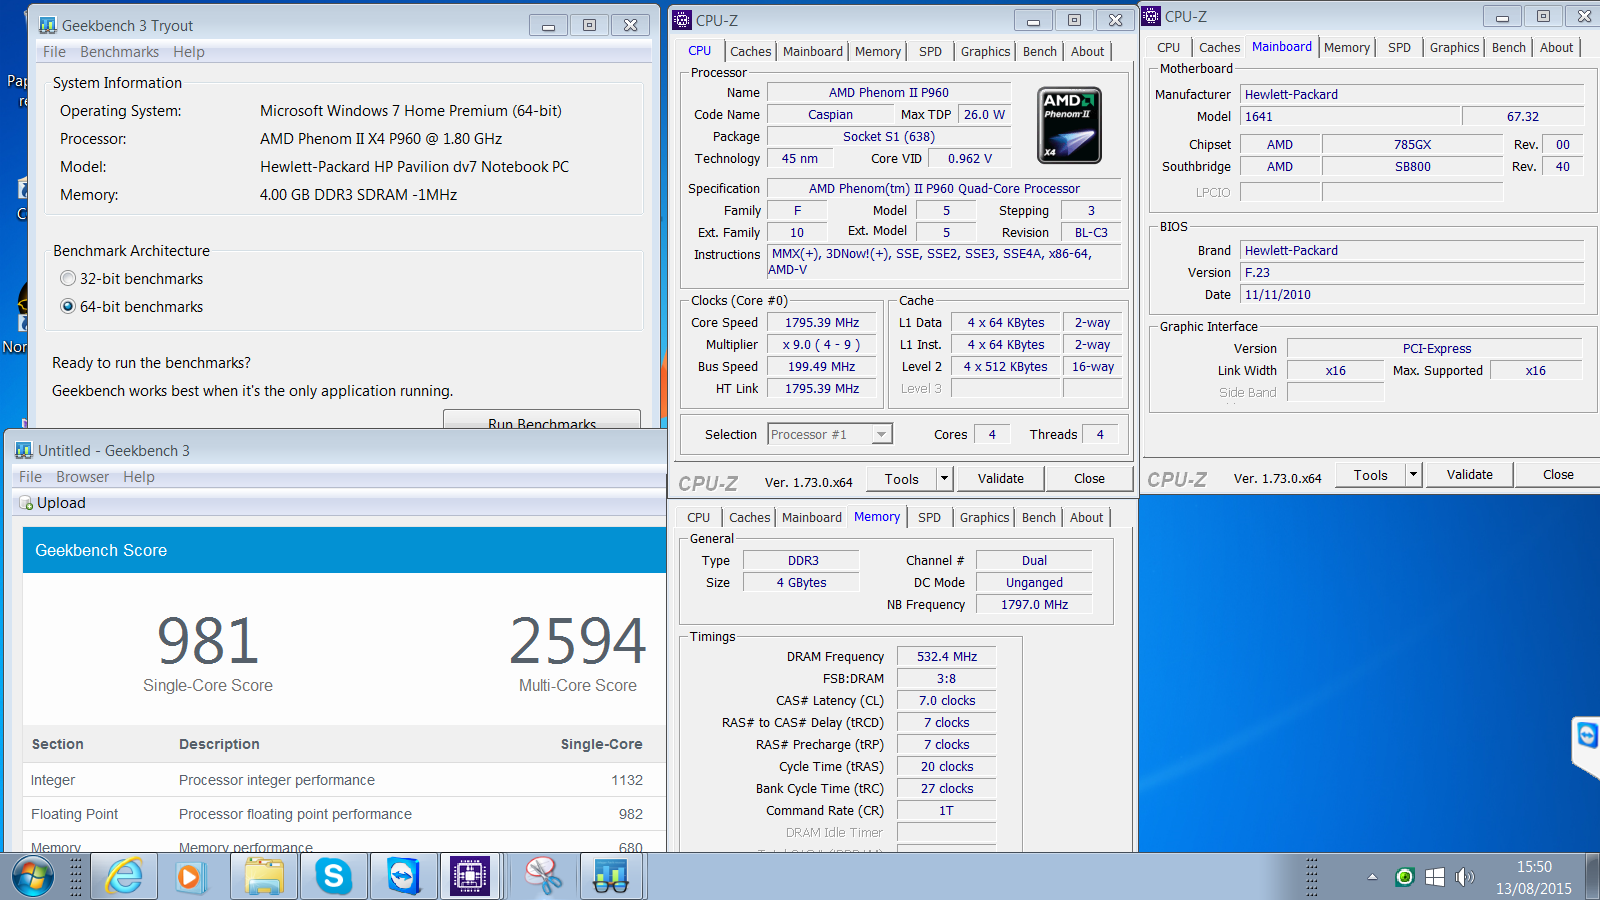Launch Windows Media Player from taskbar
Viewport: 1600px width, 900px height.
click(190, 877)
